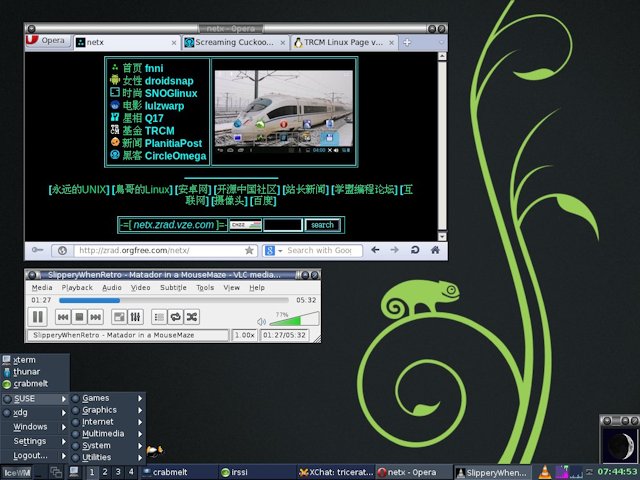Expand the Internet submenu
This screenshot has height=480, width=640.
107,422
